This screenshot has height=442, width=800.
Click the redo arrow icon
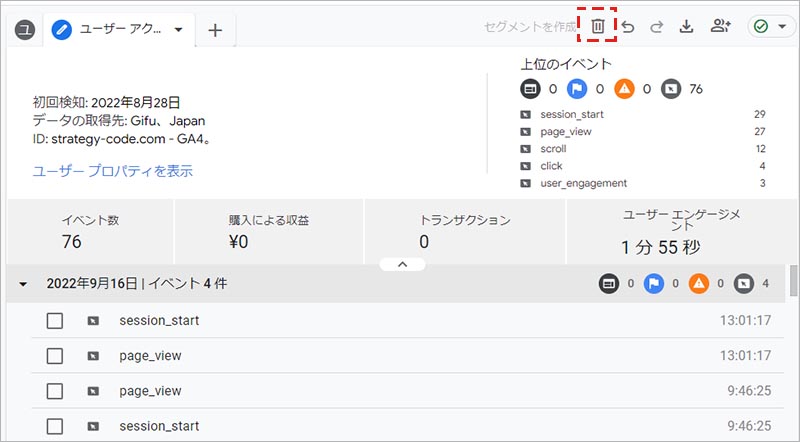point(657,27)
